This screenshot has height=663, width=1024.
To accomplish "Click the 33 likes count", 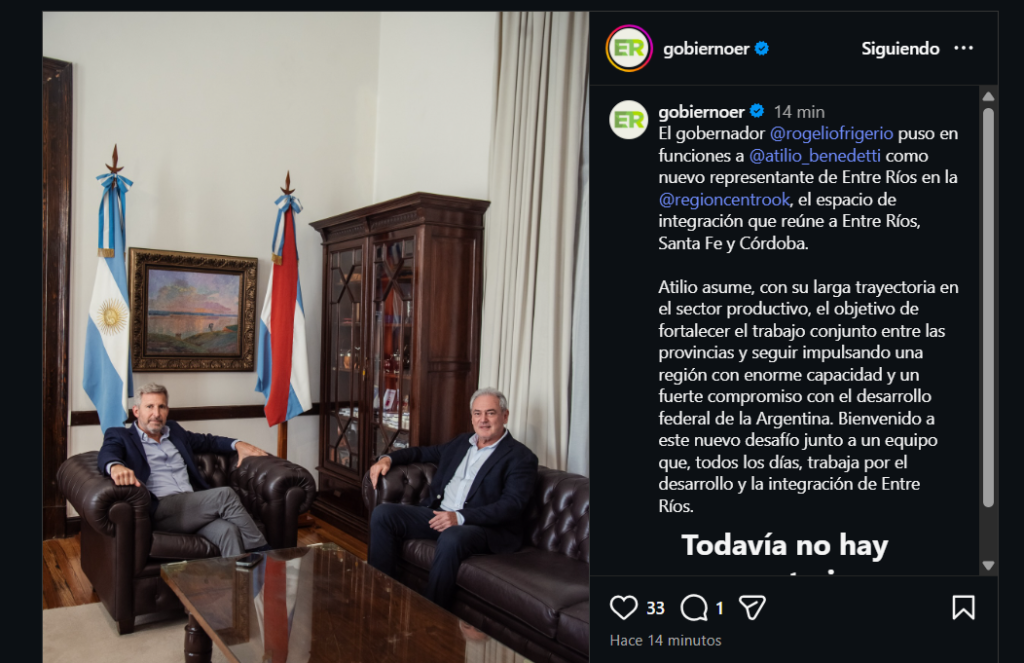I will click(x=655, y=609).
